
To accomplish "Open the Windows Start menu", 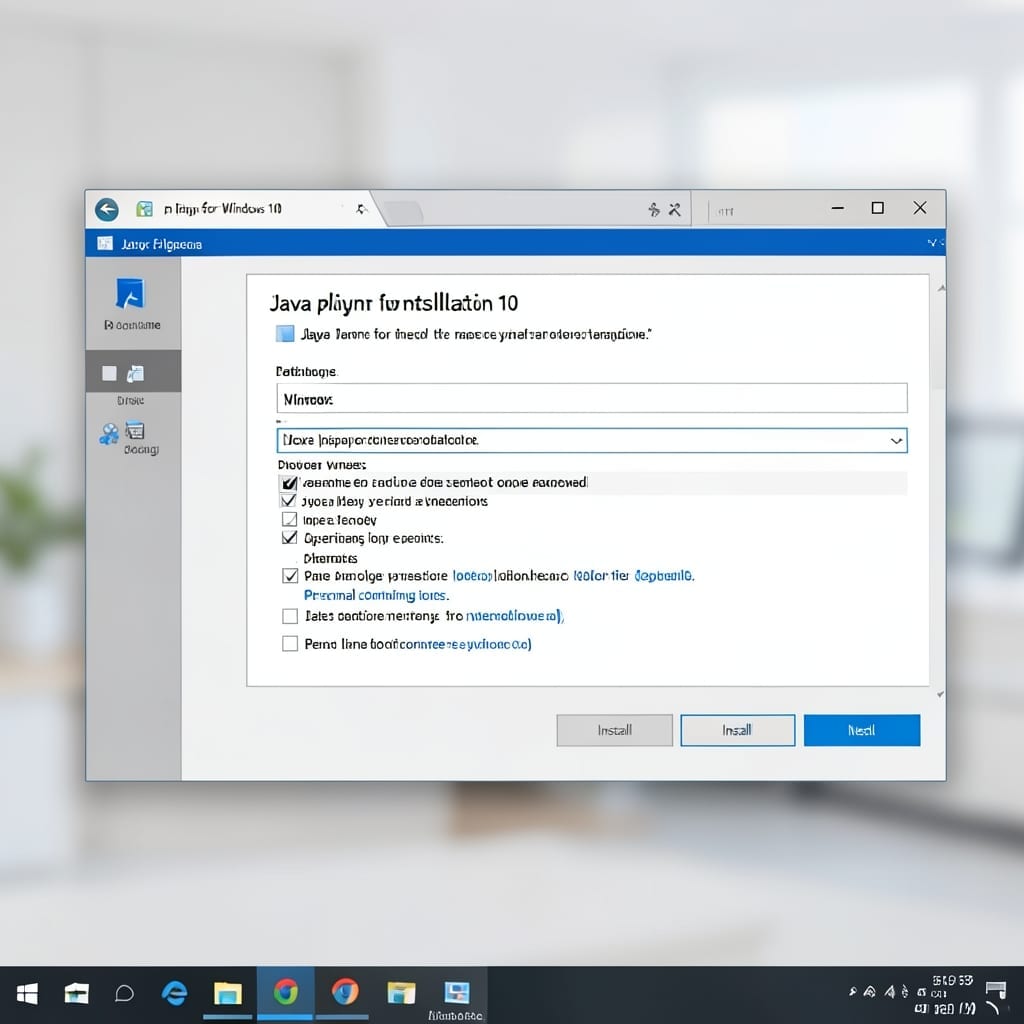I will 27,995.
